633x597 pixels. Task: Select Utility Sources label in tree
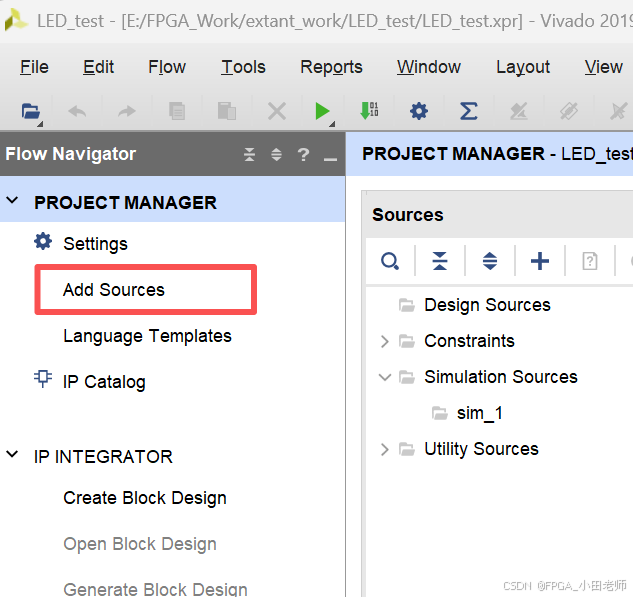[x=481, y=449]
